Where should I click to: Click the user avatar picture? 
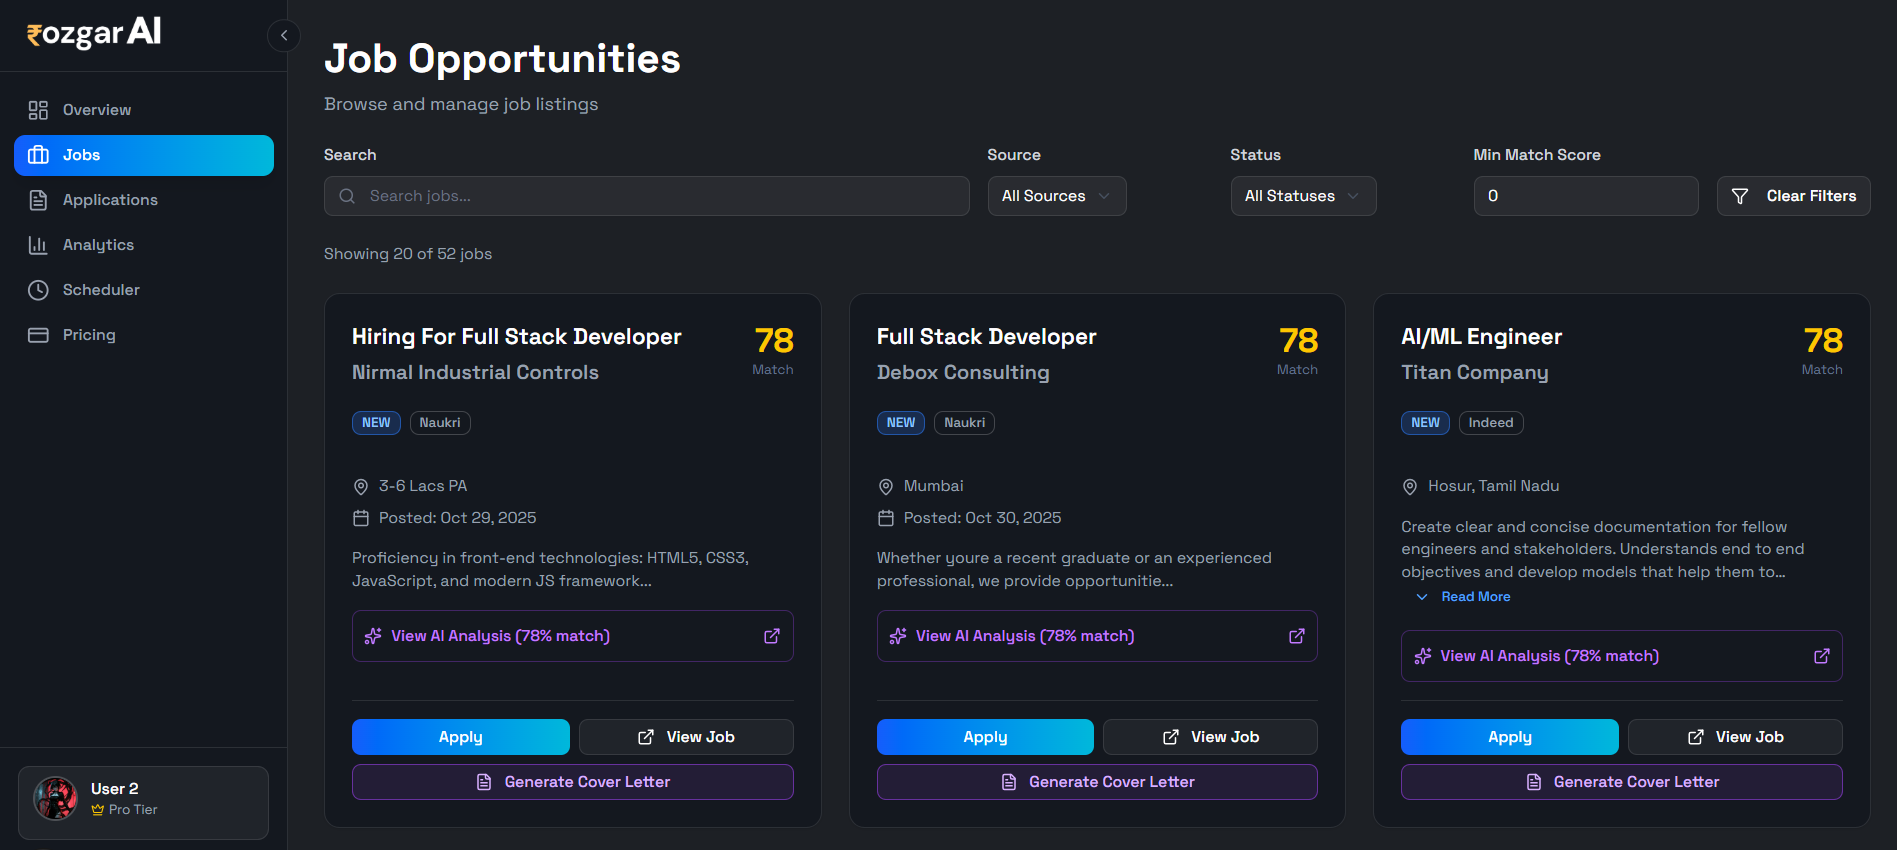click(x=56, y=799)
